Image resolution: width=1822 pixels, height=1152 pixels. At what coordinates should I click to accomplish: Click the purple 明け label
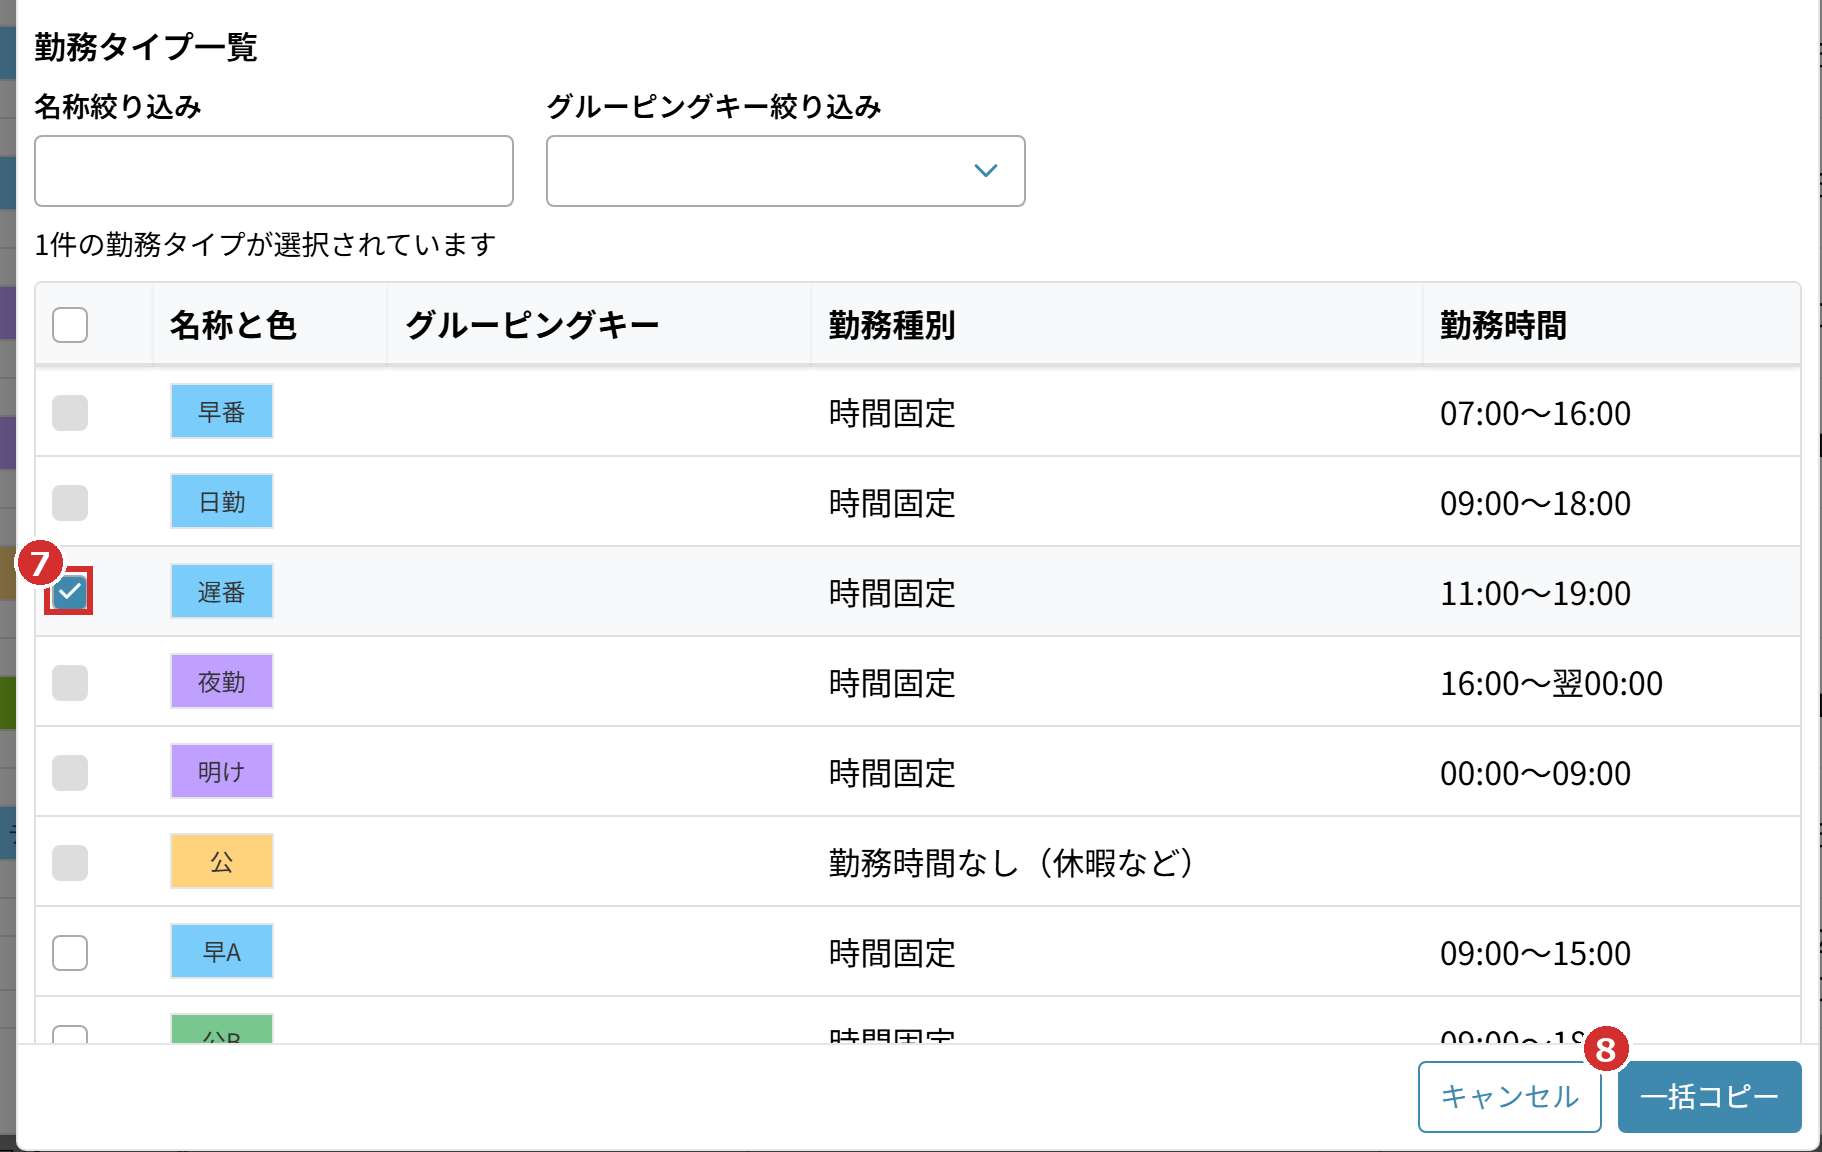[x=222, y=771]
